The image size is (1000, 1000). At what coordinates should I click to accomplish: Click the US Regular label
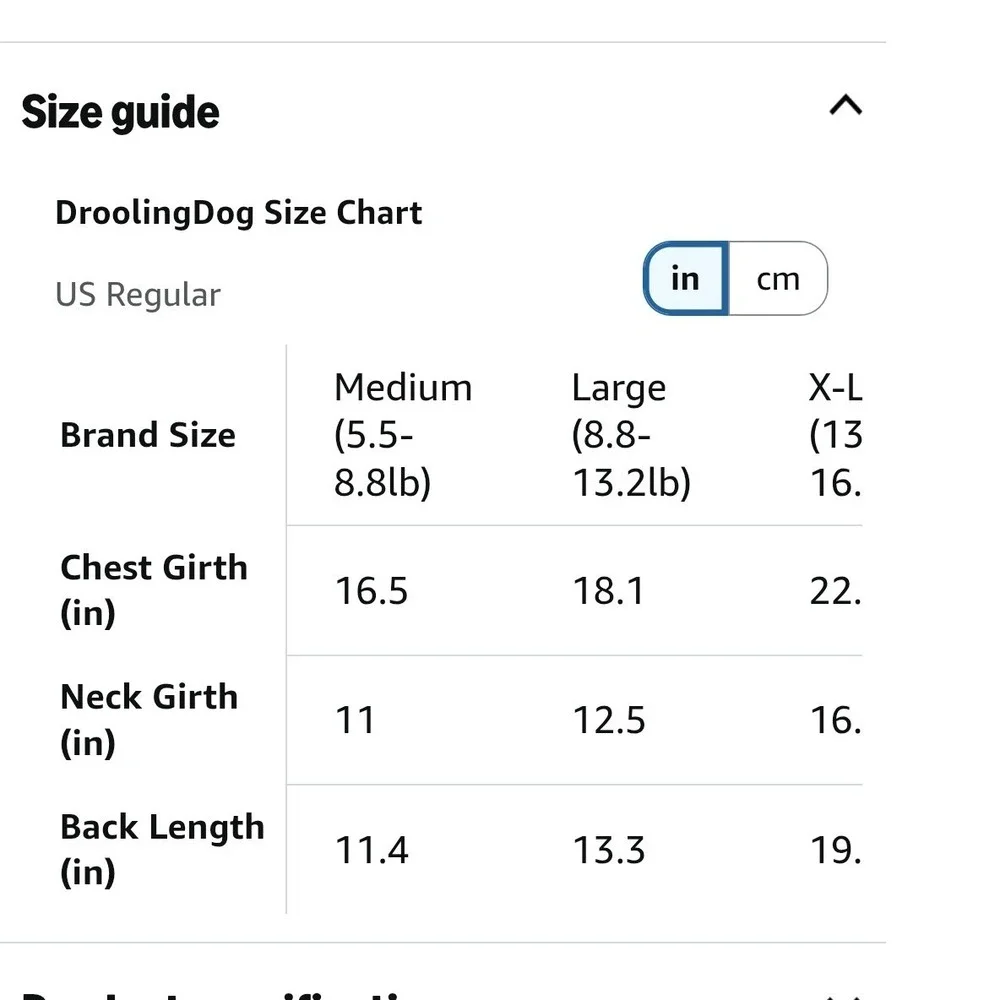(138, 295)
